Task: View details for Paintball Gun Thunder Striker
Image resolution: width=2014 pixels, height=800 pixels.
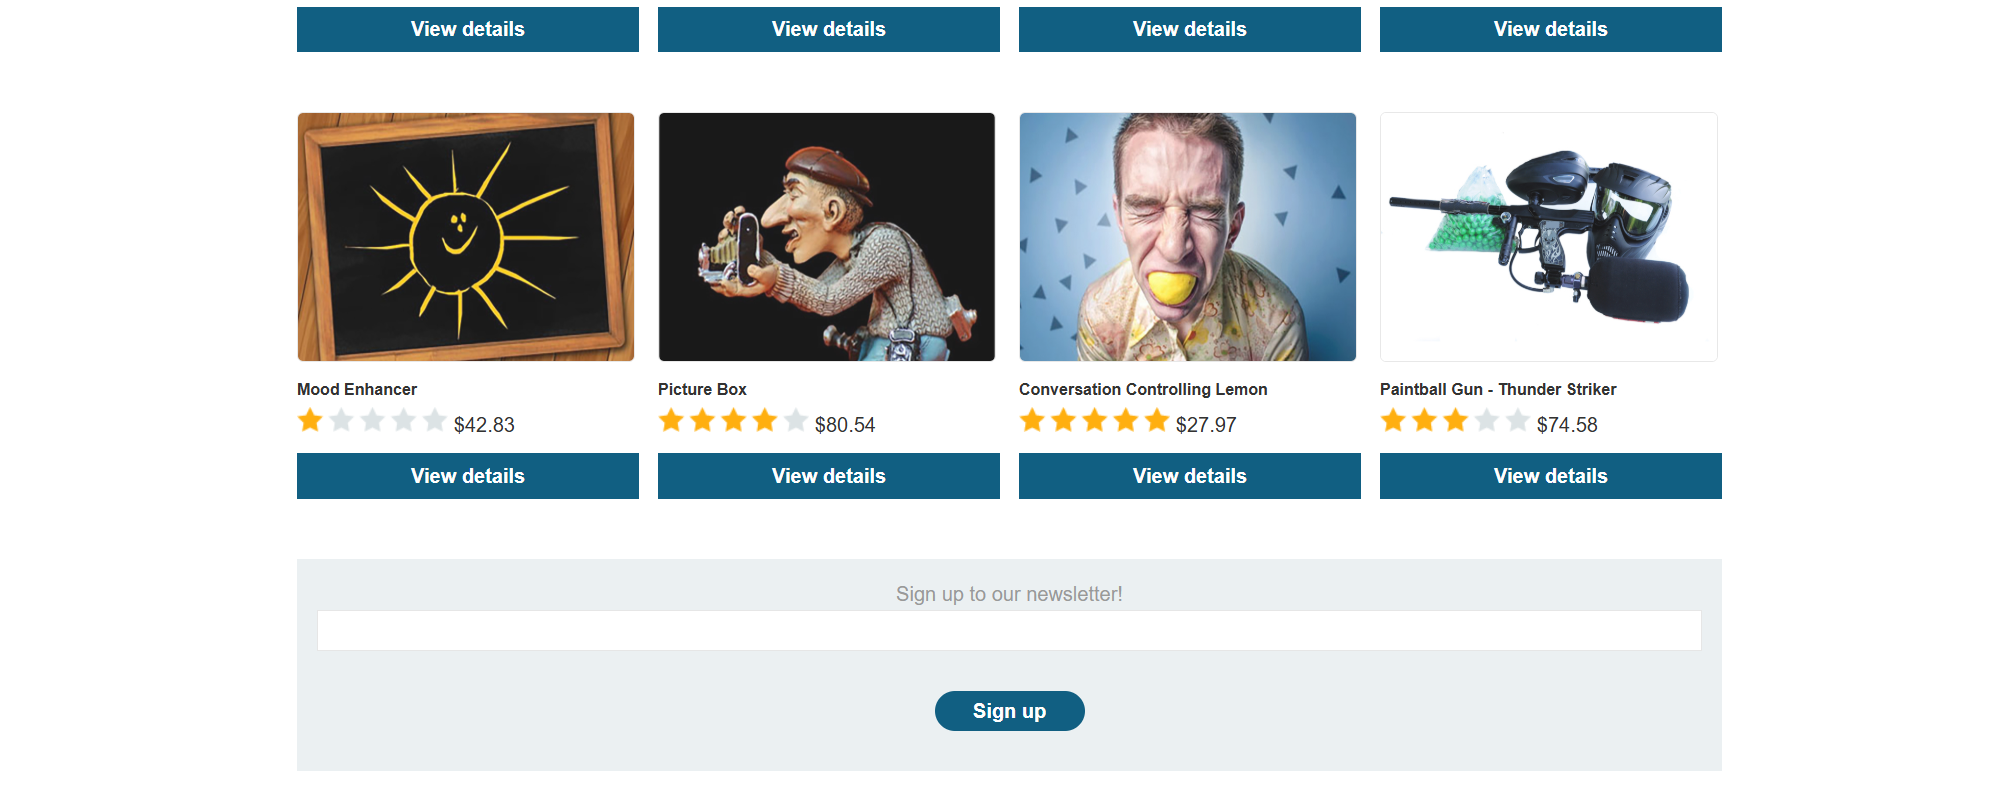Action: 1551,476
